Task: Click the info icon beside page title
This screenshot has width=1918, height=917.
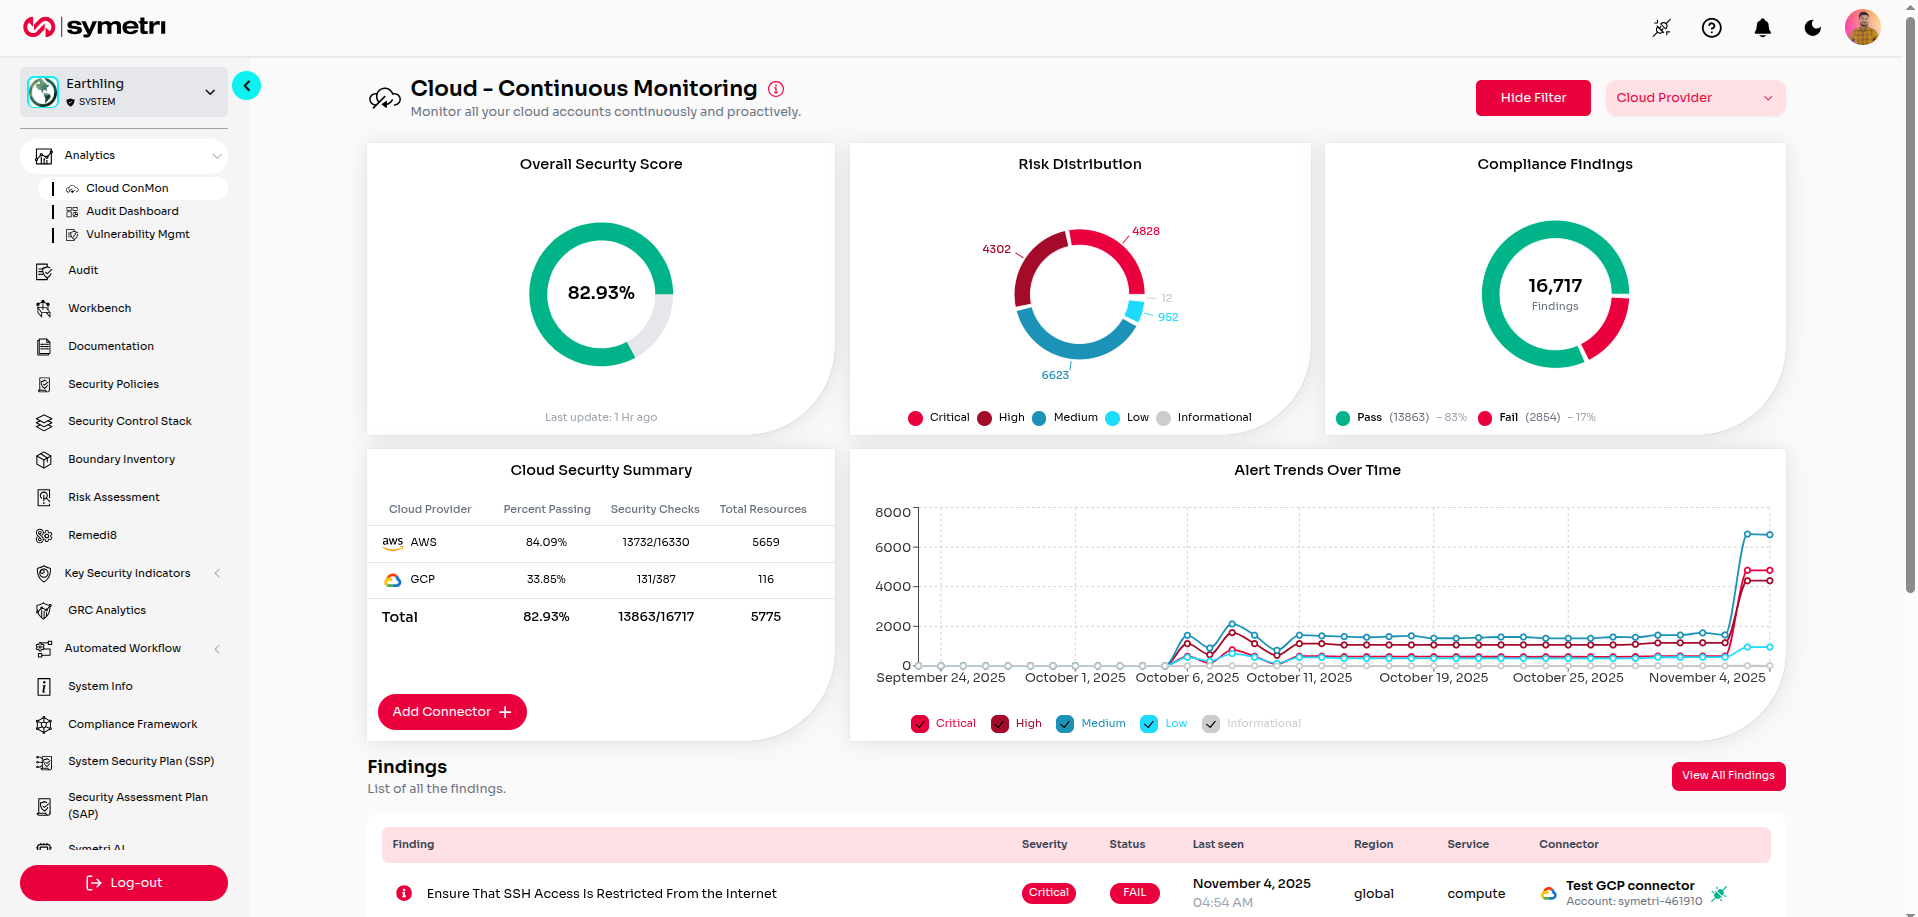Action: tap(776, 89)
